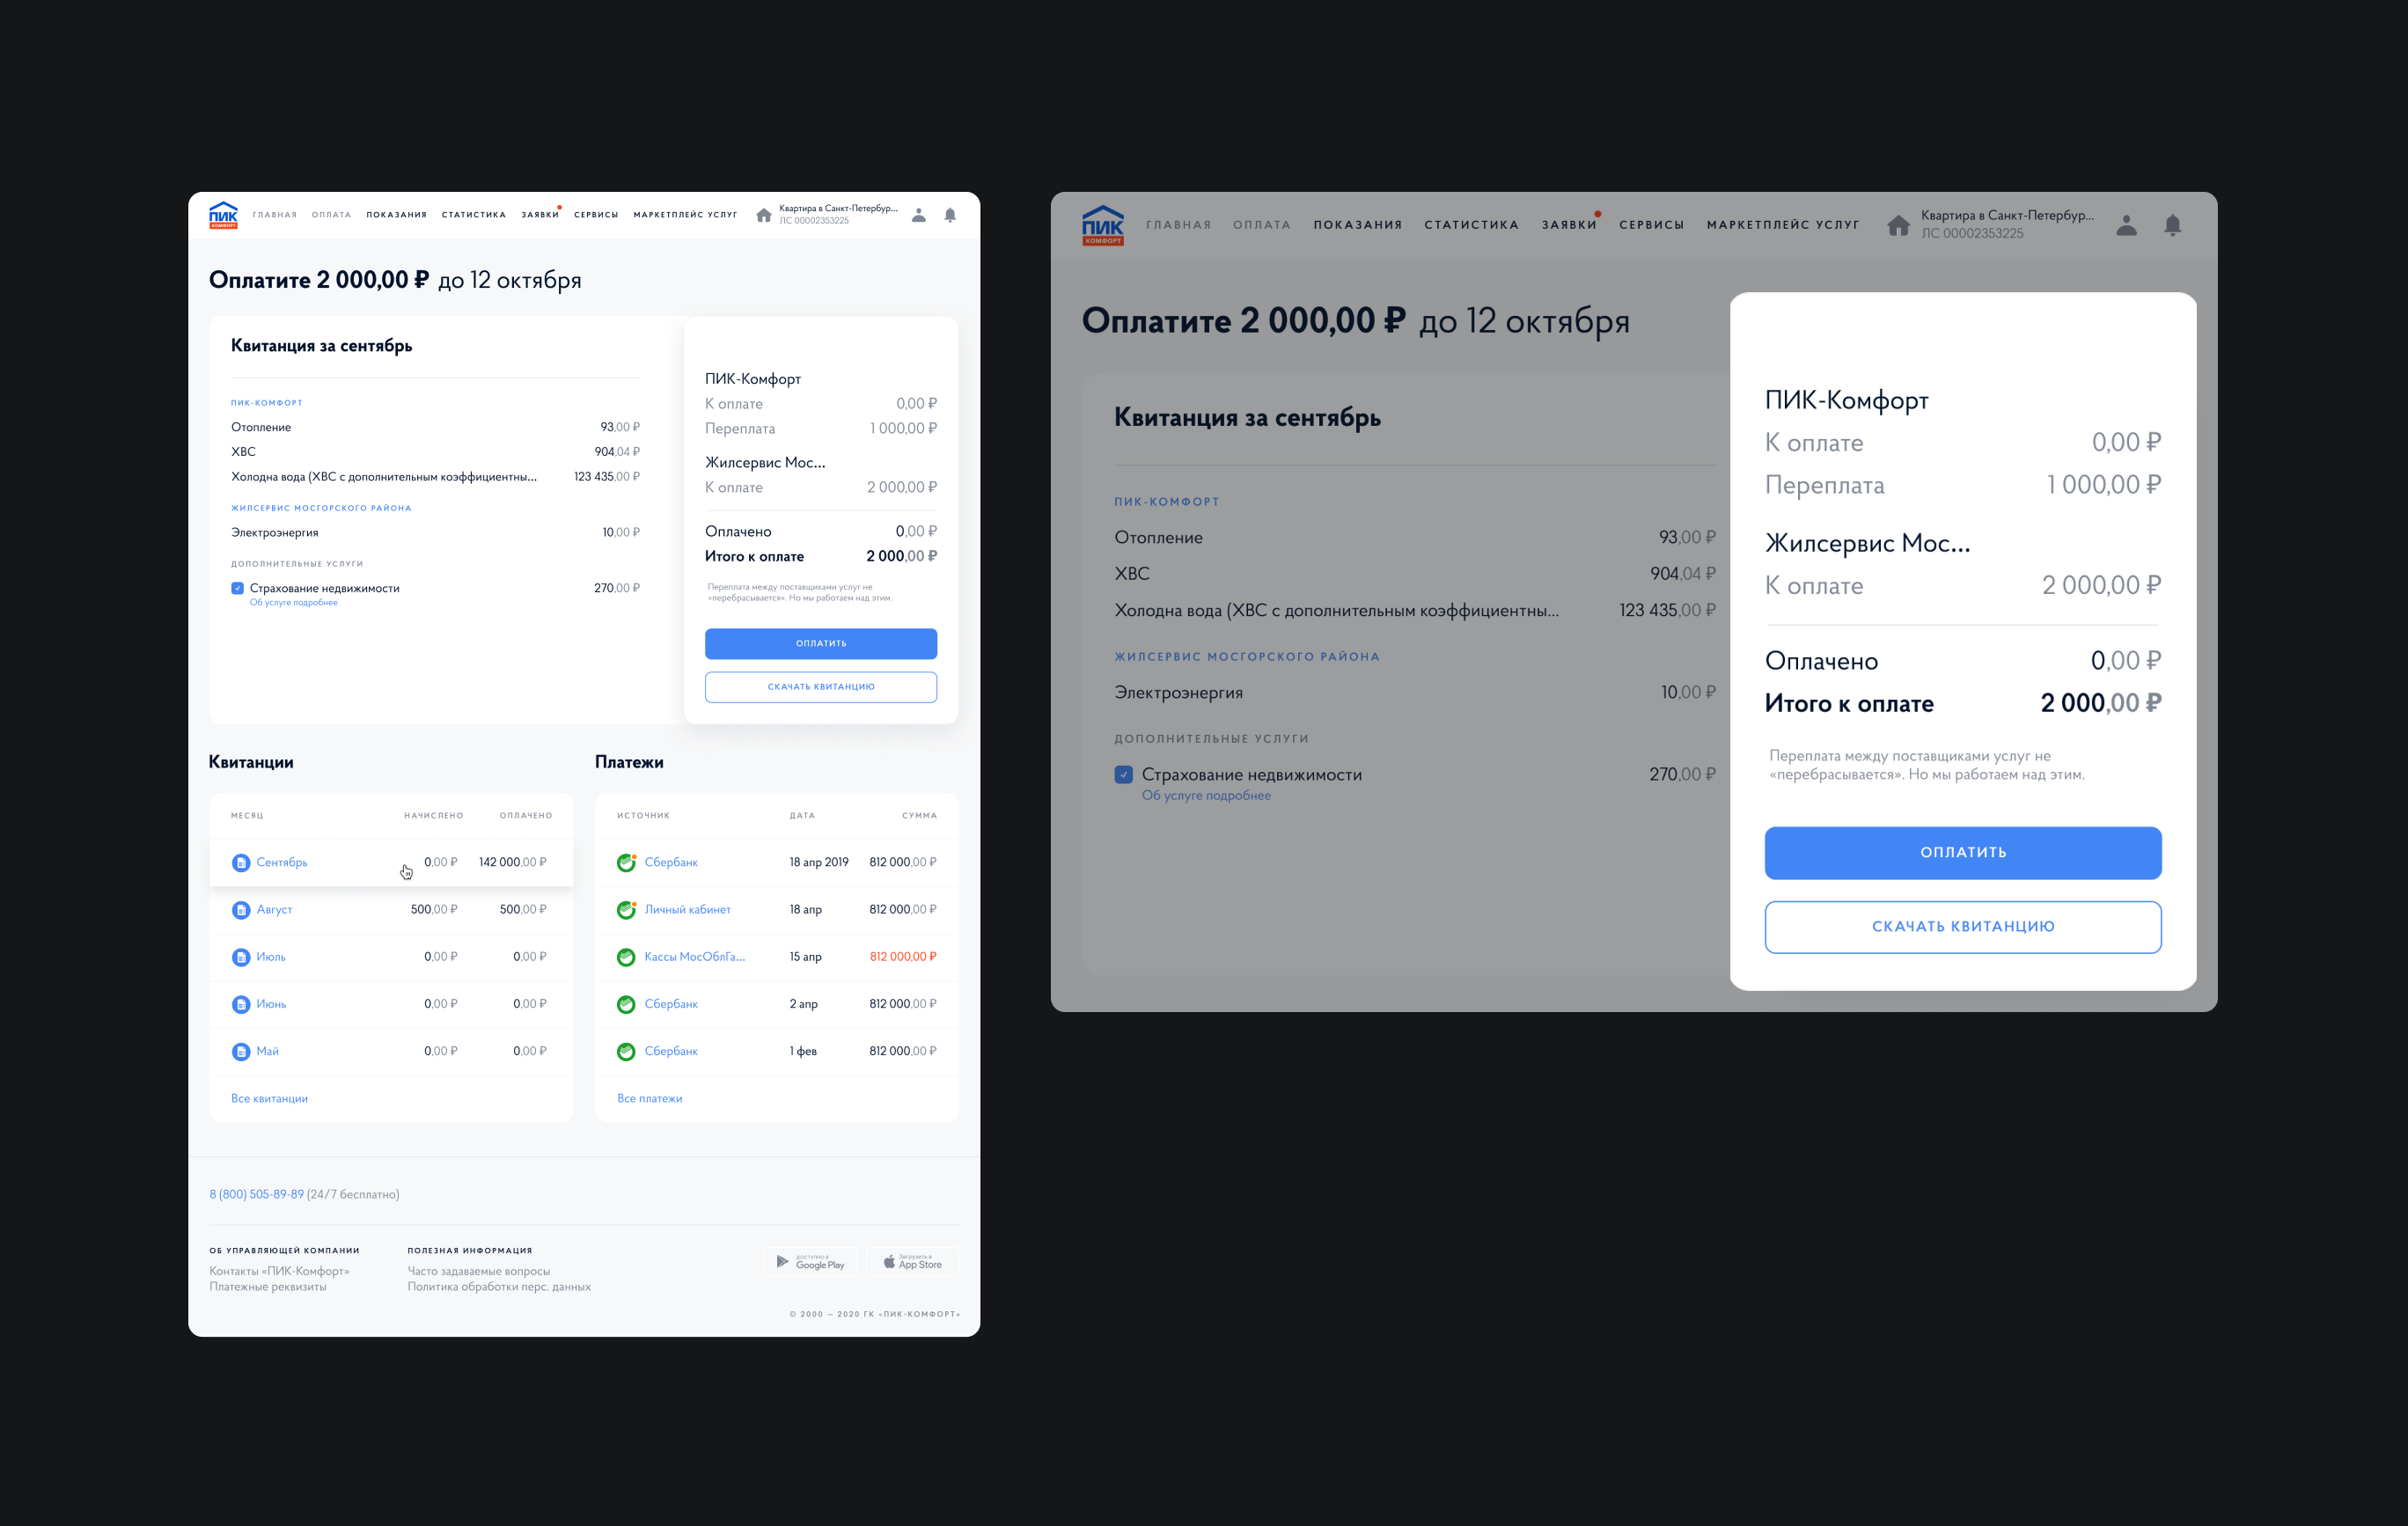The width and height of the screenshot is (2408, 1526).
Task: Click the Sberbank icon for 18 апр 2019 payment
Action: [626, 862]
